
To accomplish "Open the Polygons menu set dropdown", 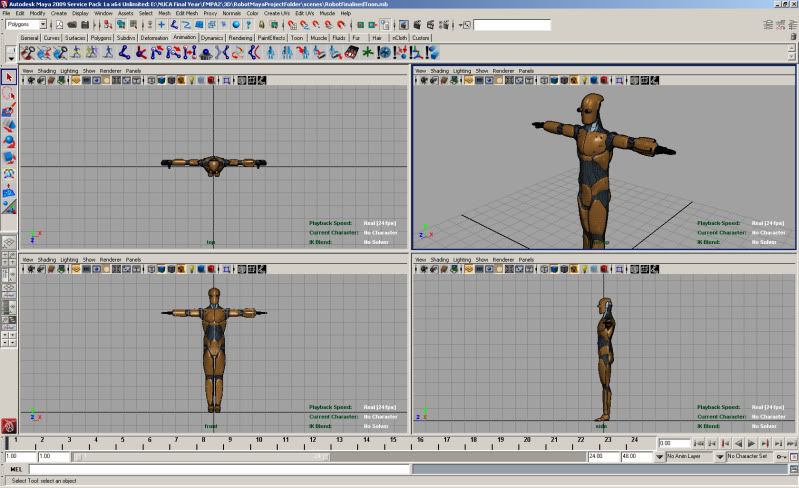I will (x=27, y=24).
